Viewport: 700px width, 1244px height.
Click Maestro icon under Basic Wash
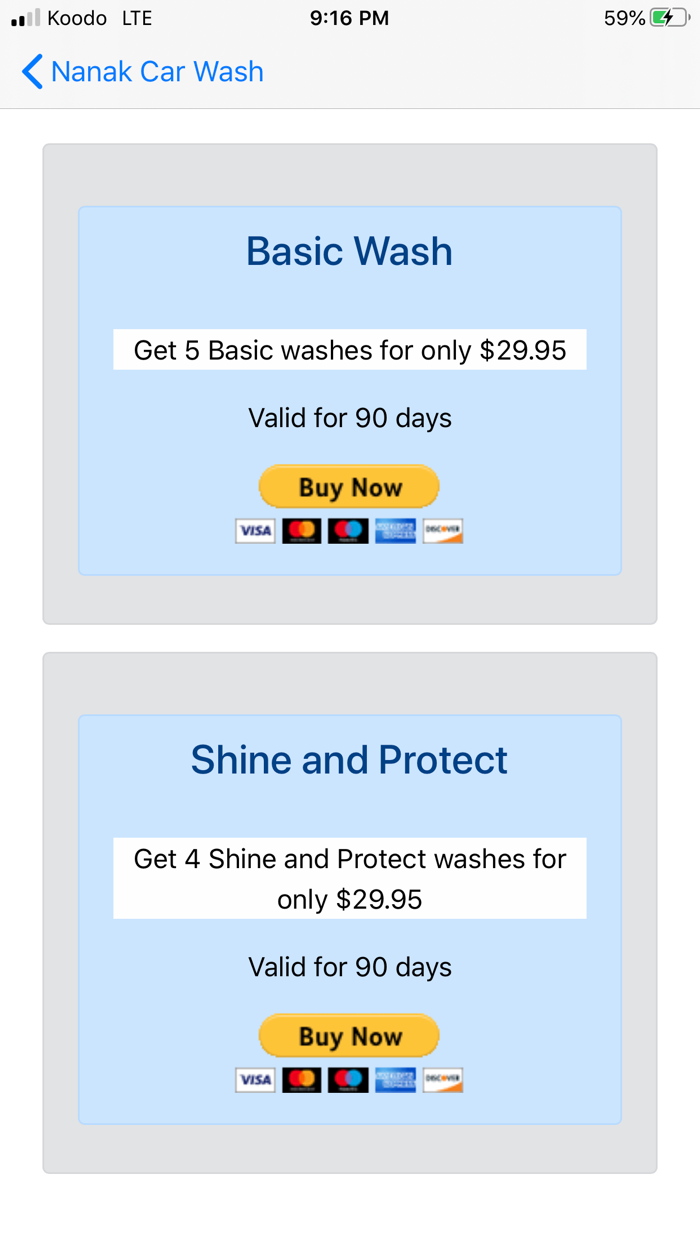[x=348, y=531]
